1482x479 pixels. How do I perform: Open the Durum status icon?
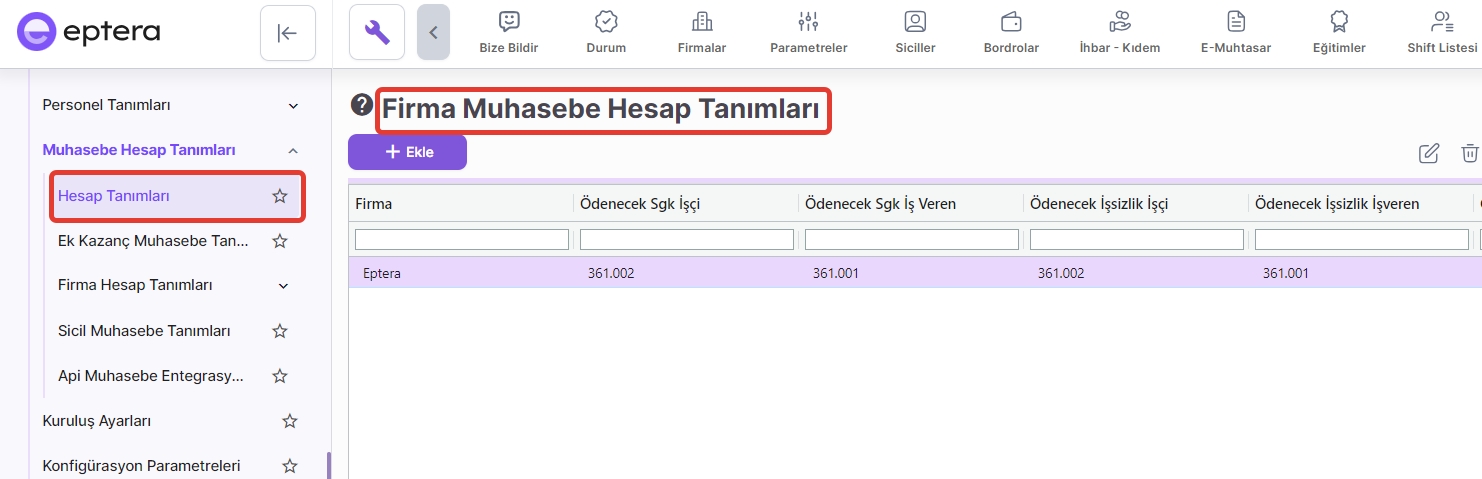pyautogui.click(x=606, y=22)
